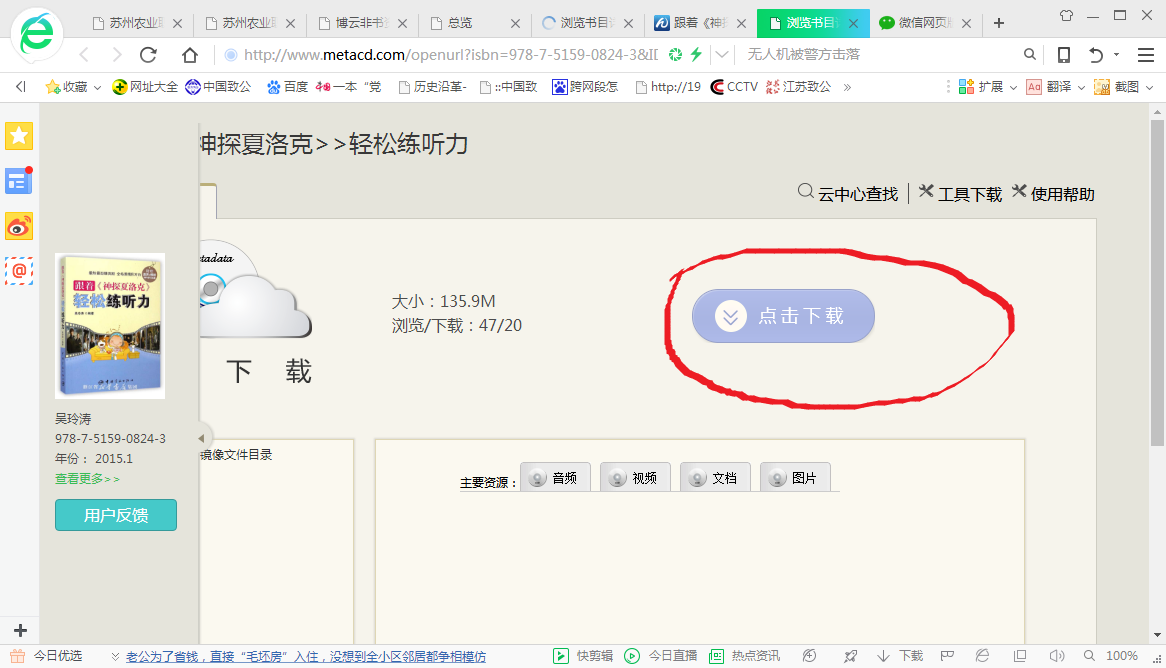The height and width of the screenshot is (668, 1166).
Task: Reload the page with refresh icon
Action: (148, 55)
